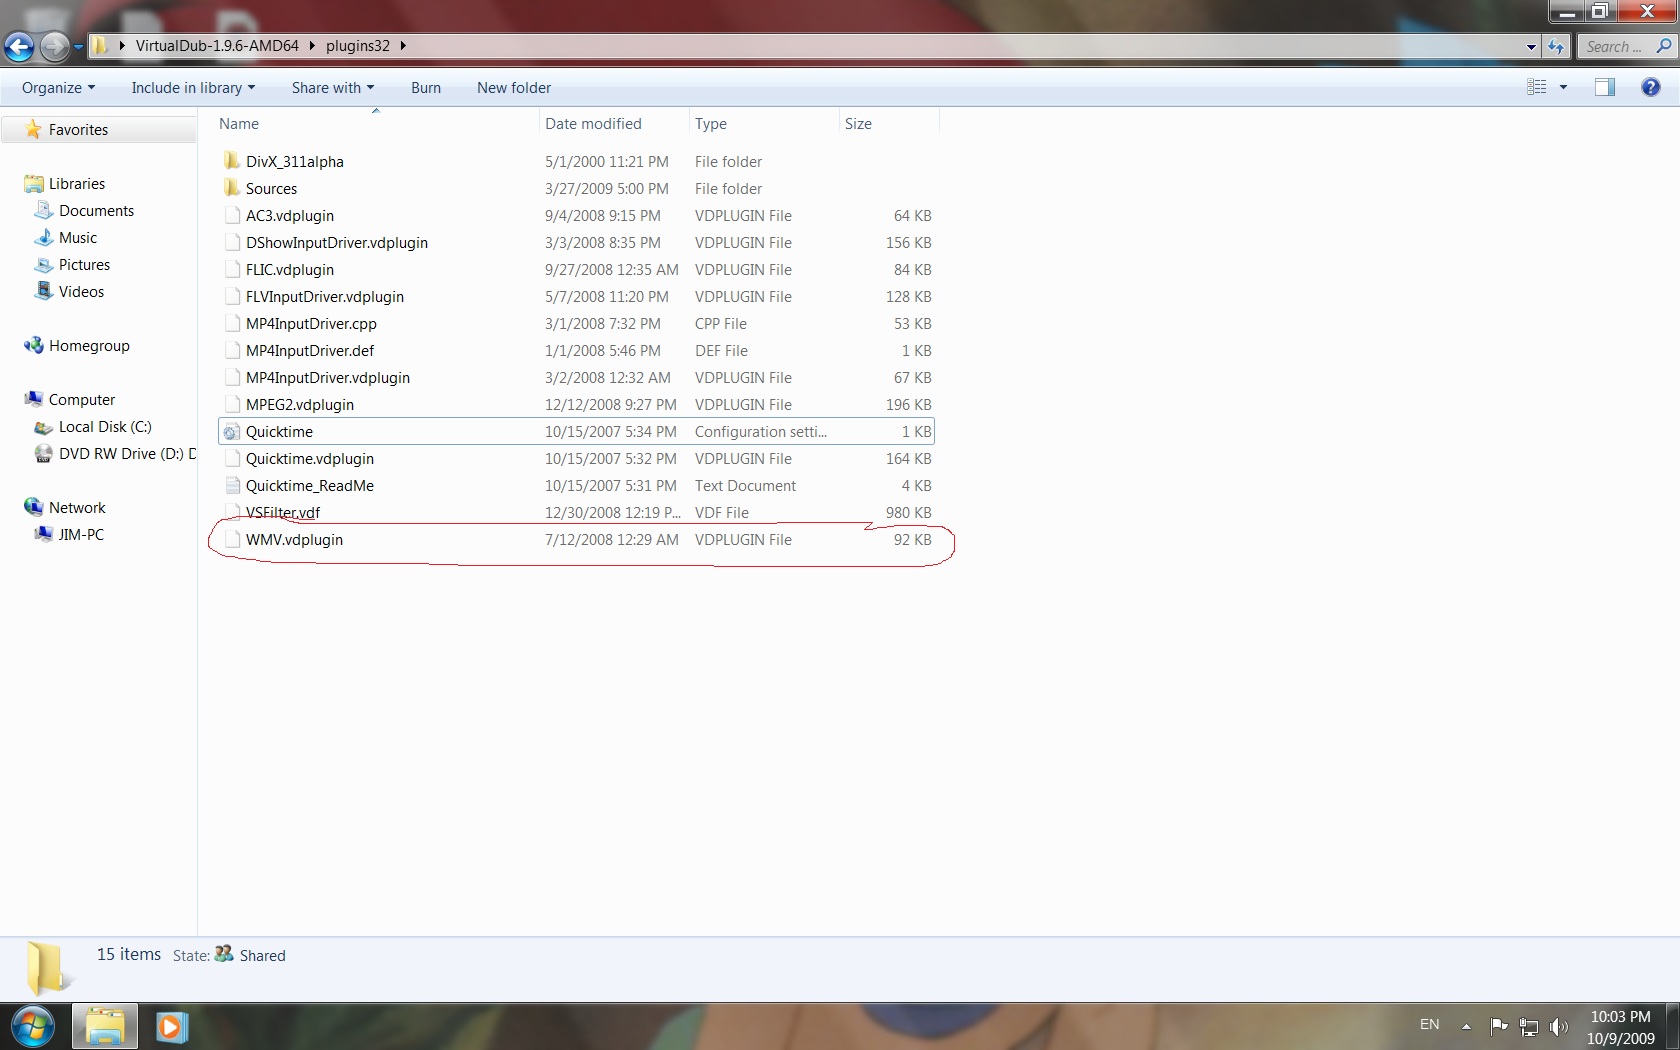Click the Action Center flag icon
Image resolution: width=1680 pixels, height=1050 pixels.
click(x=1498, y=1026)
